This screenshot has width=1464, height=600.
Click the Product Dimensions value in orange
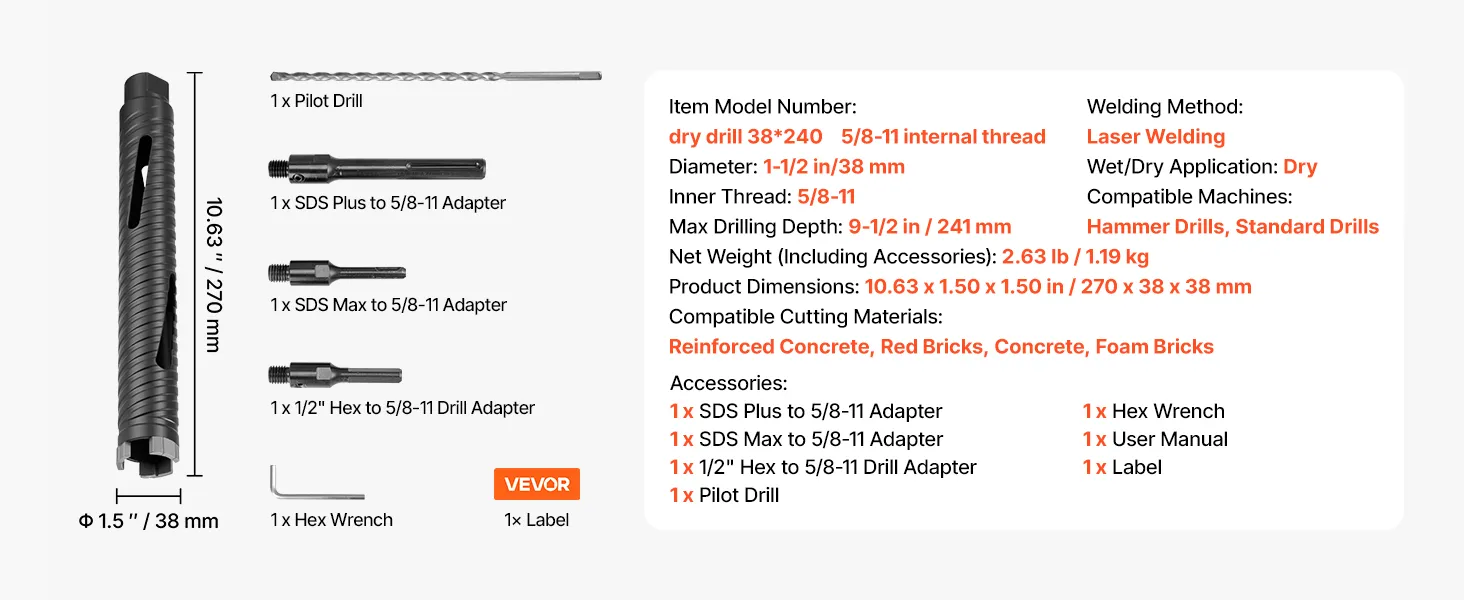tap(1058, 287)
